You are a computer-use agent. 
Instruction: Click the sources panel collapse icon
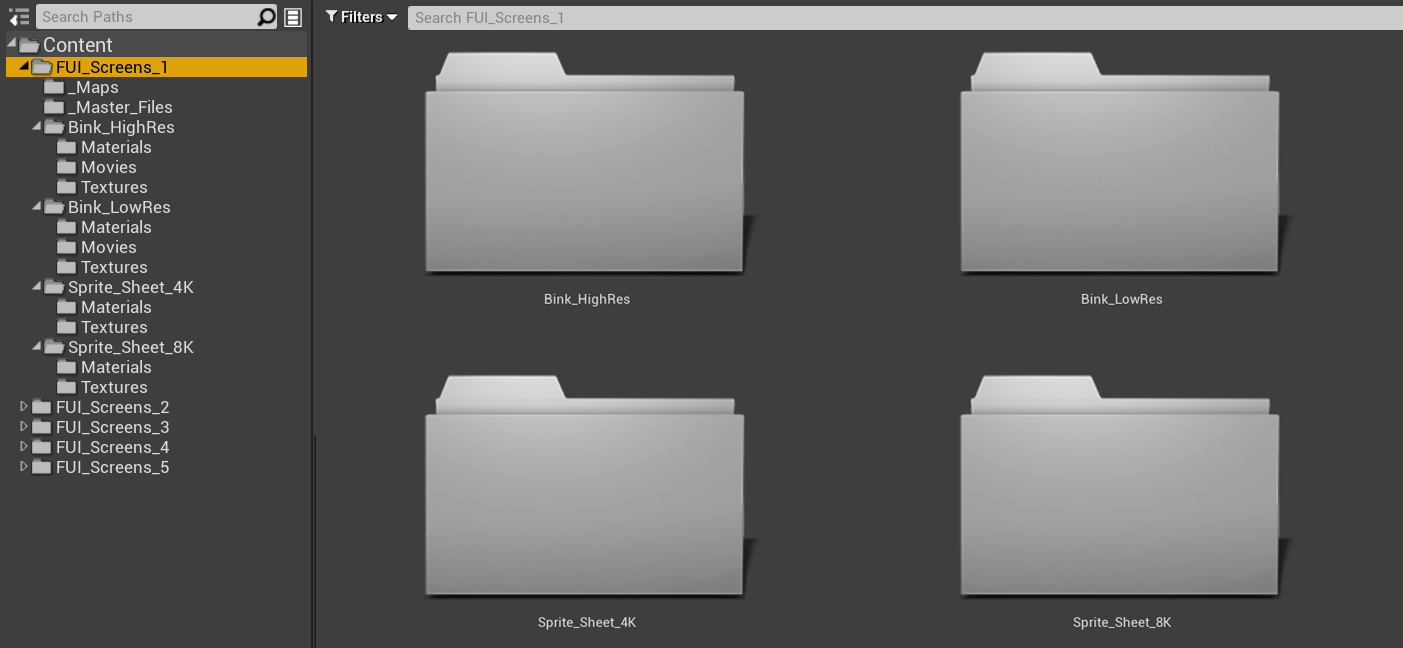tap(18, 17)
